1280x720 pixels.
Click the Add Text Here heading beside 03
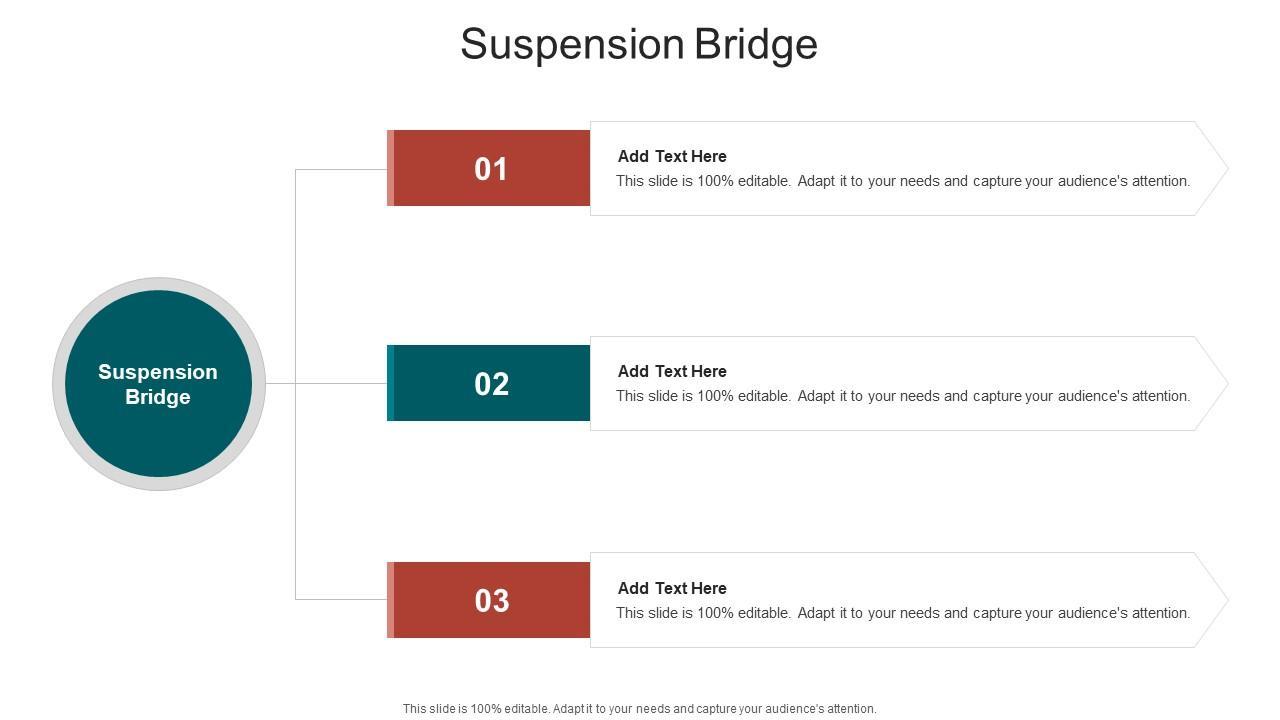pyautogui.click(x=672, y=588)
